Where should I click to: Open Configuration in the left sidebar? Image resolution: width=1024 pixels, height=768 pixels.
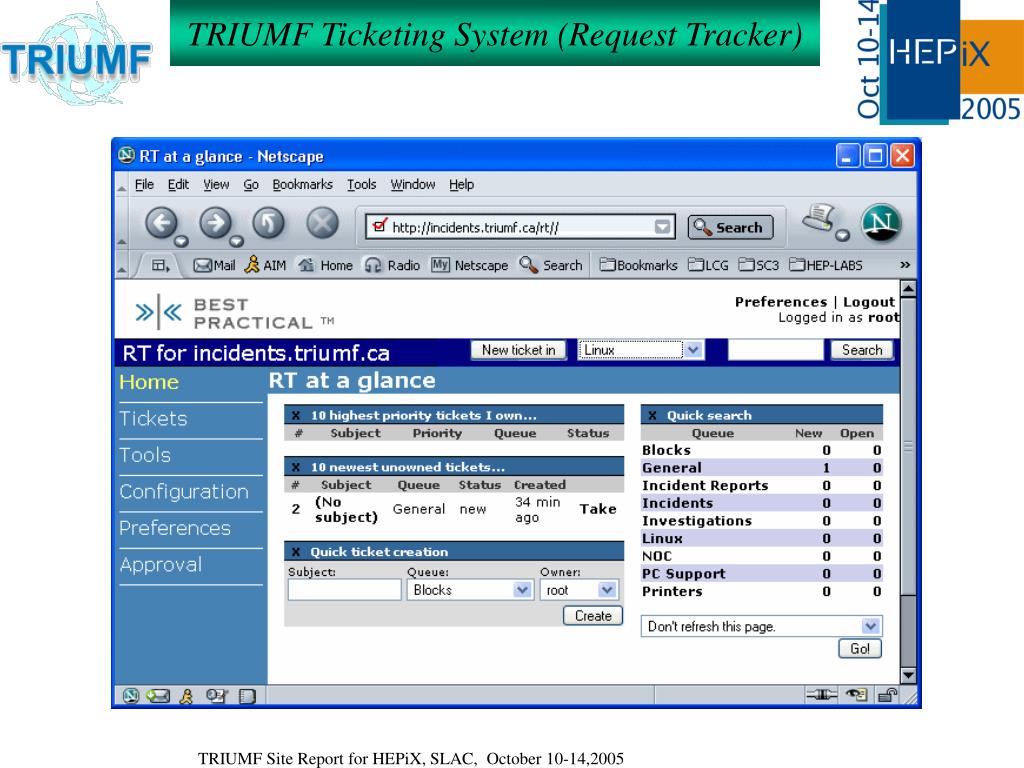(184, 492)
